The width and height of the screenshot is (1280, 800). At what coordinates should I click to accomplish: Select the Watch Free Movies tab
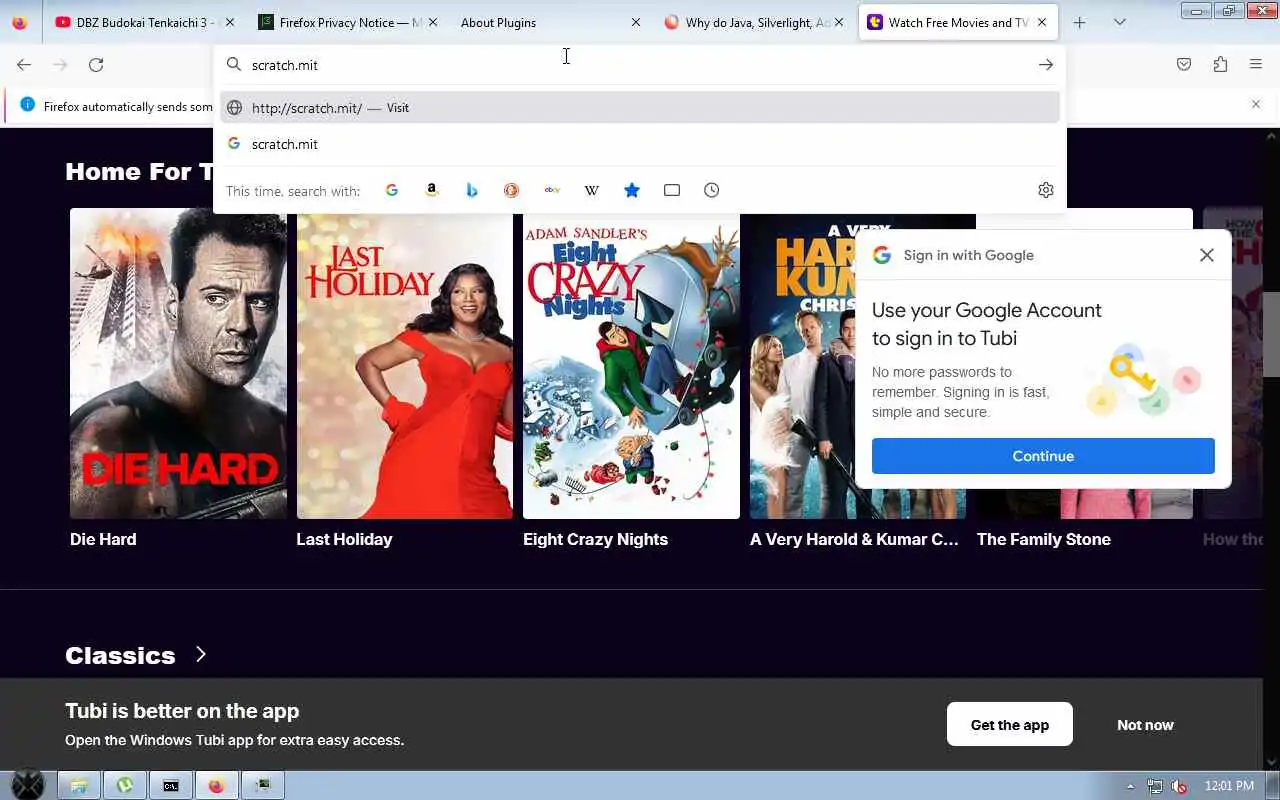point(958,22)
